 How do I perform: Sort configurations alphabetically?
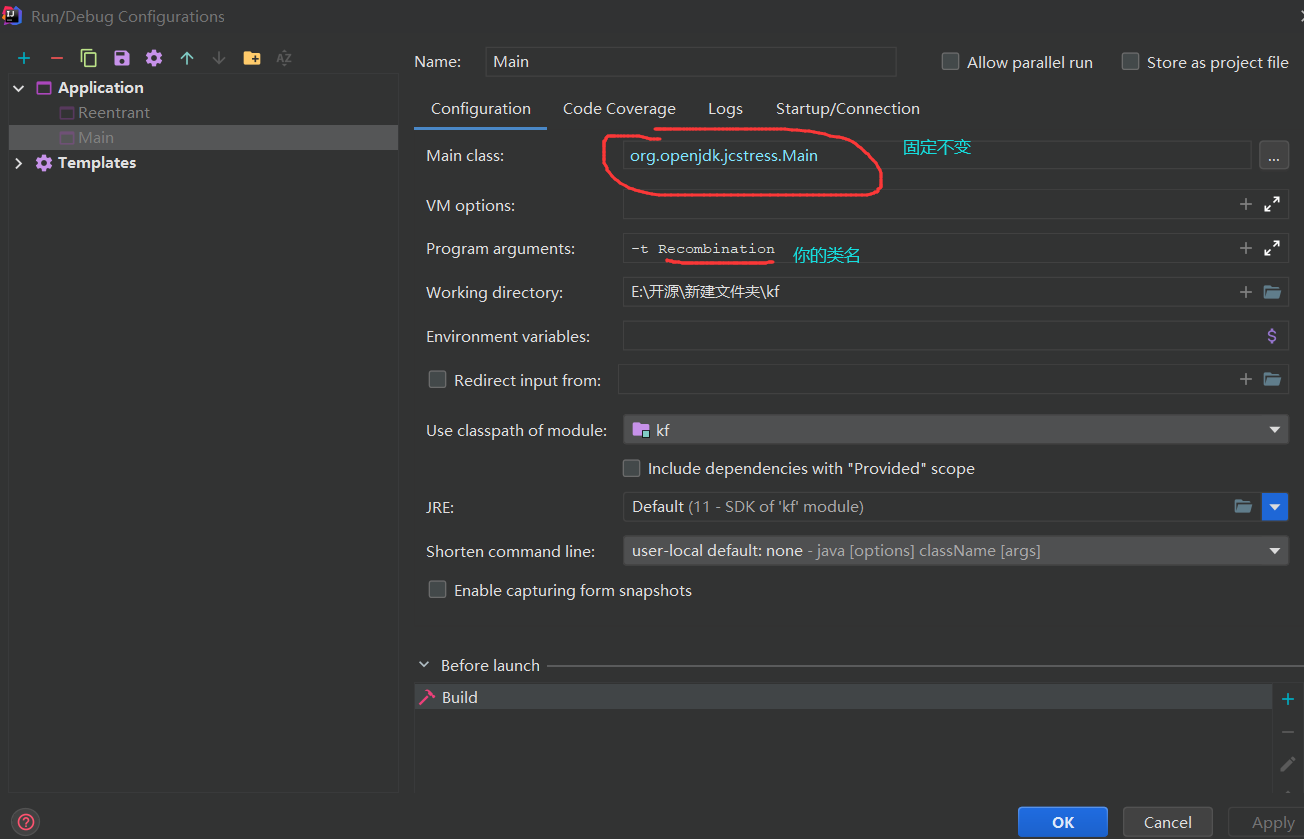(284, 59)
